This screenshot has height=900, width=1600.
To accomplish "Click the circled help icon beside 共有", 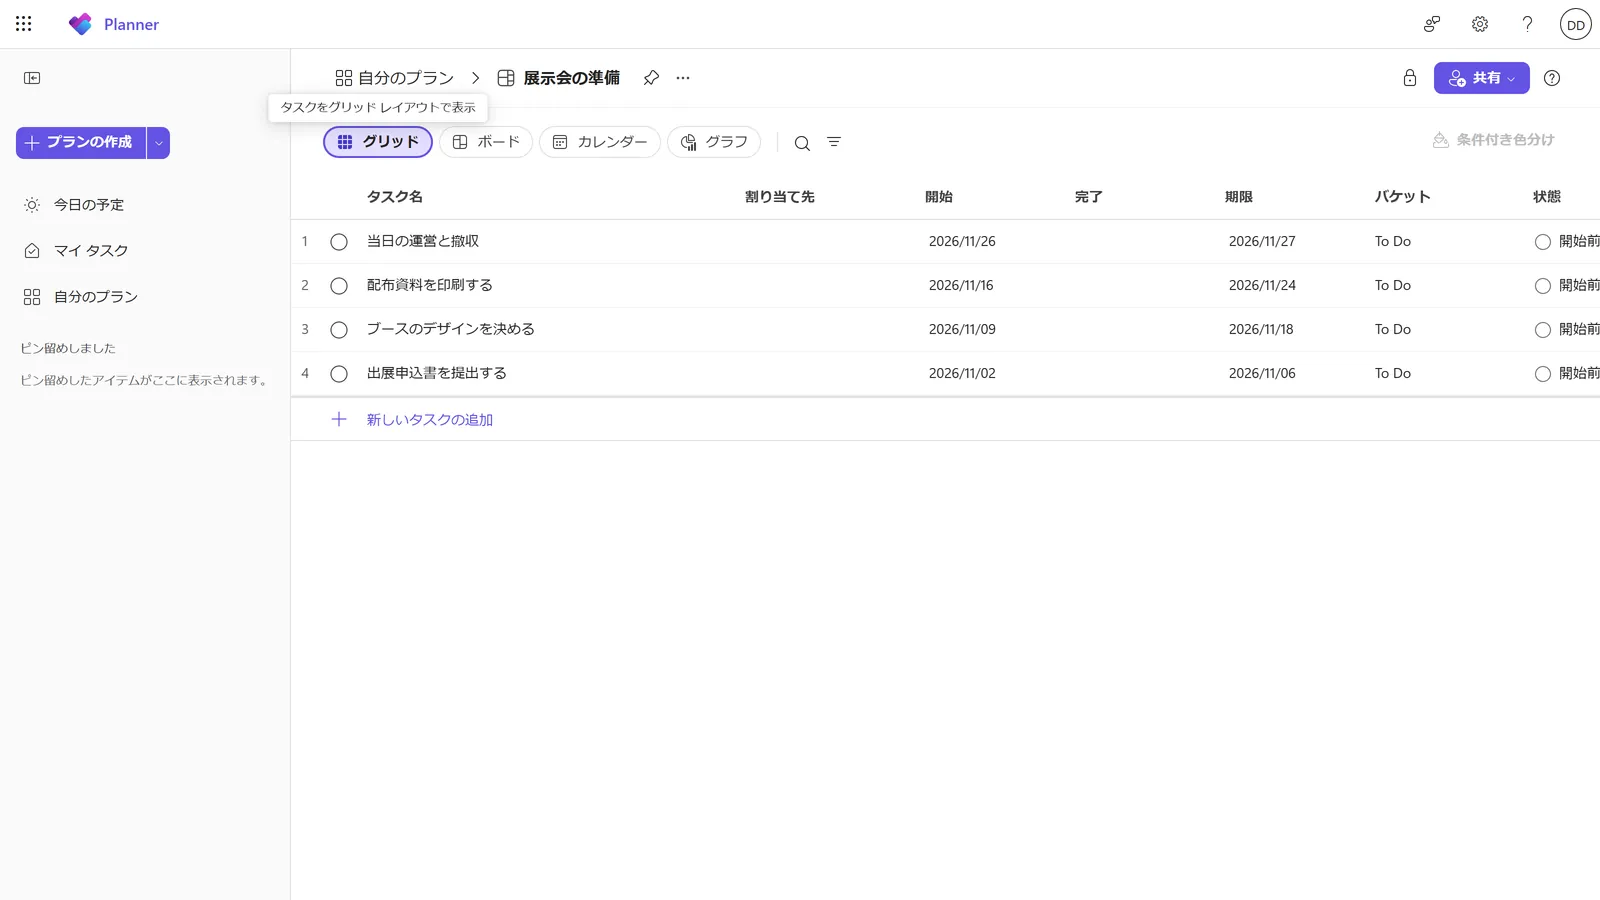I will 1552,78.
